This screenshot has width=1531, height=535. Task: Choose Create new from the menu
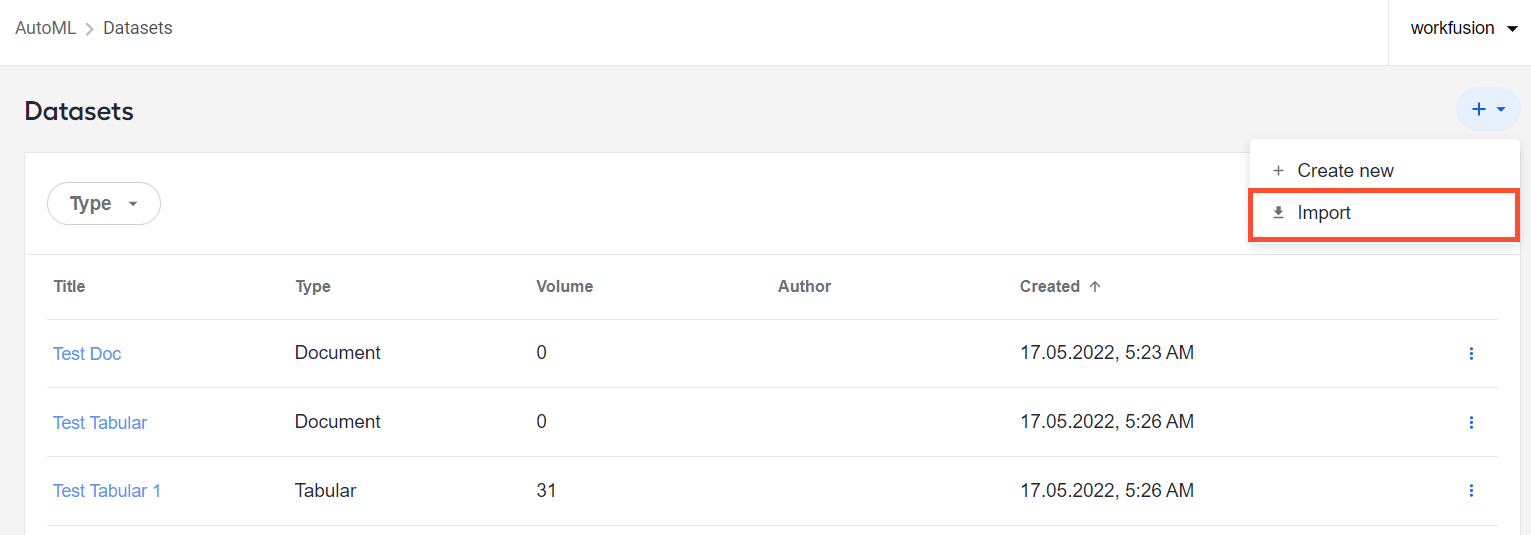pos(1384,171)
